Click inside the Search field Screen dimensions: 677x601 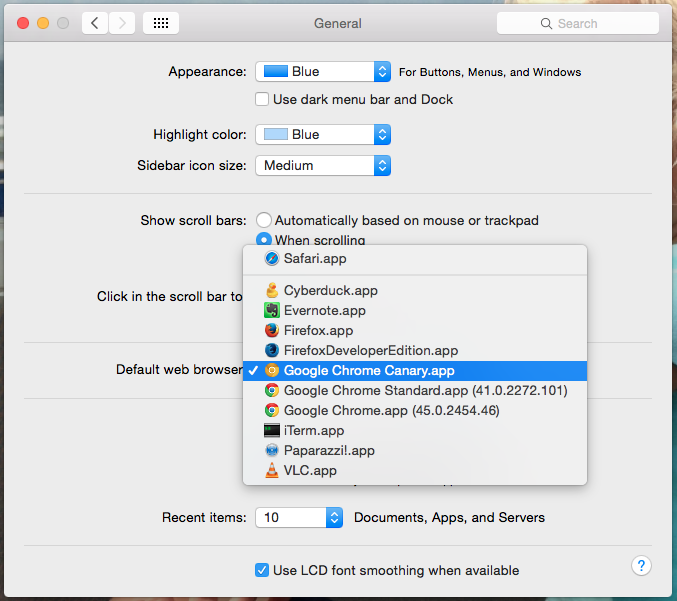pos(578,23)
